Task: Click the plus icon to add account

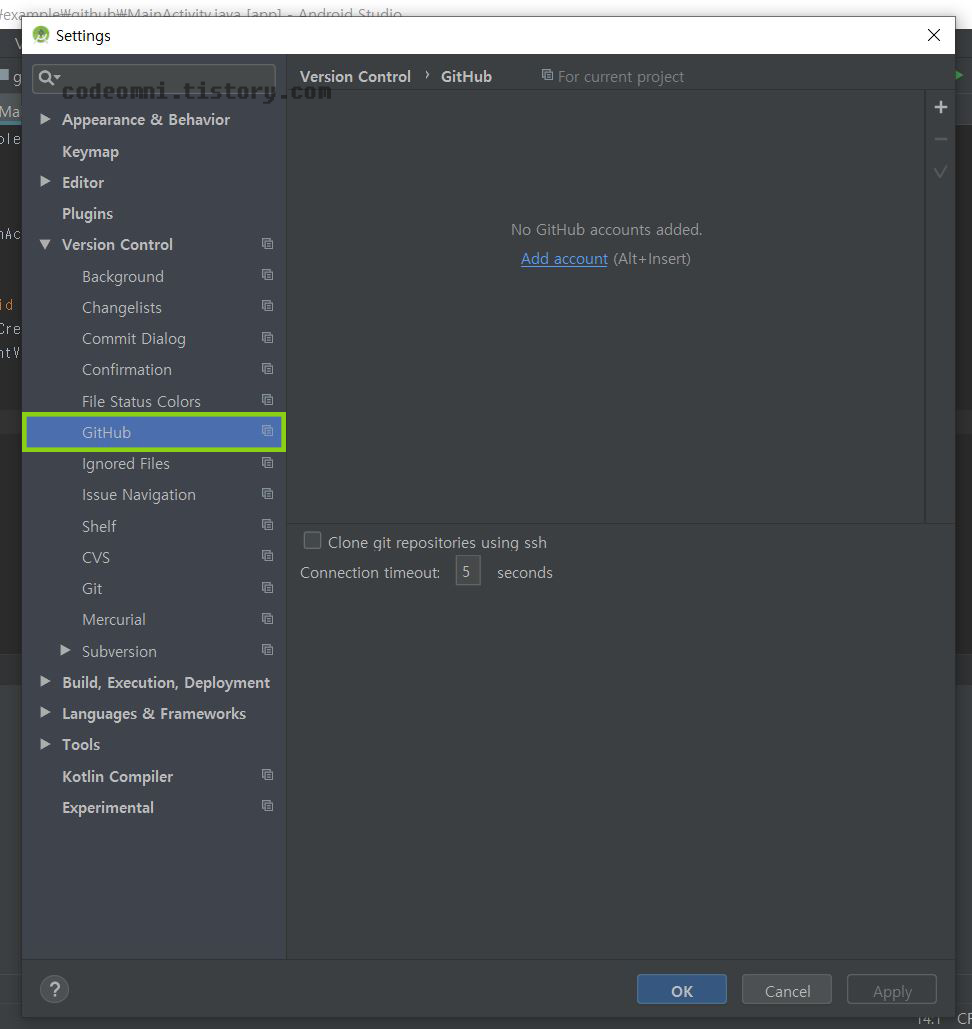Action: 940,107
